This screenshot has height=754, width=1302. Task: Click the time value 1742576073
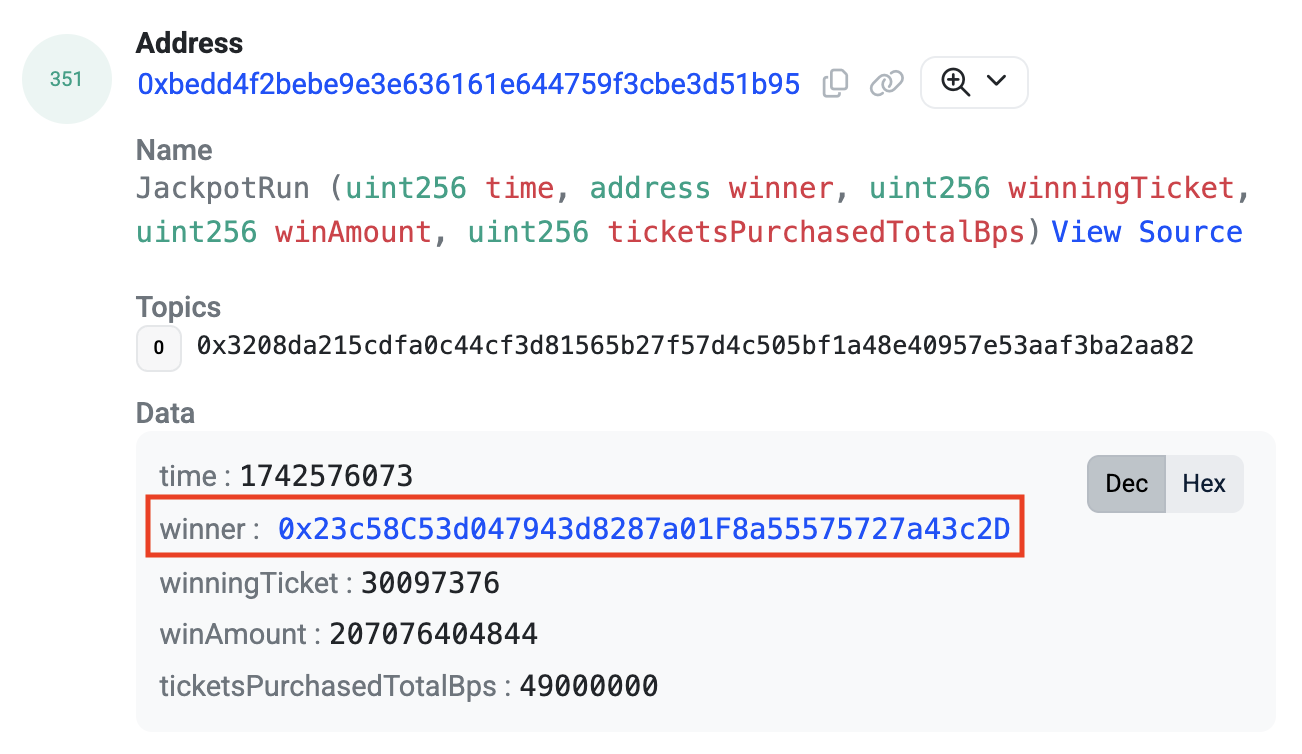(x=326, y=476)
